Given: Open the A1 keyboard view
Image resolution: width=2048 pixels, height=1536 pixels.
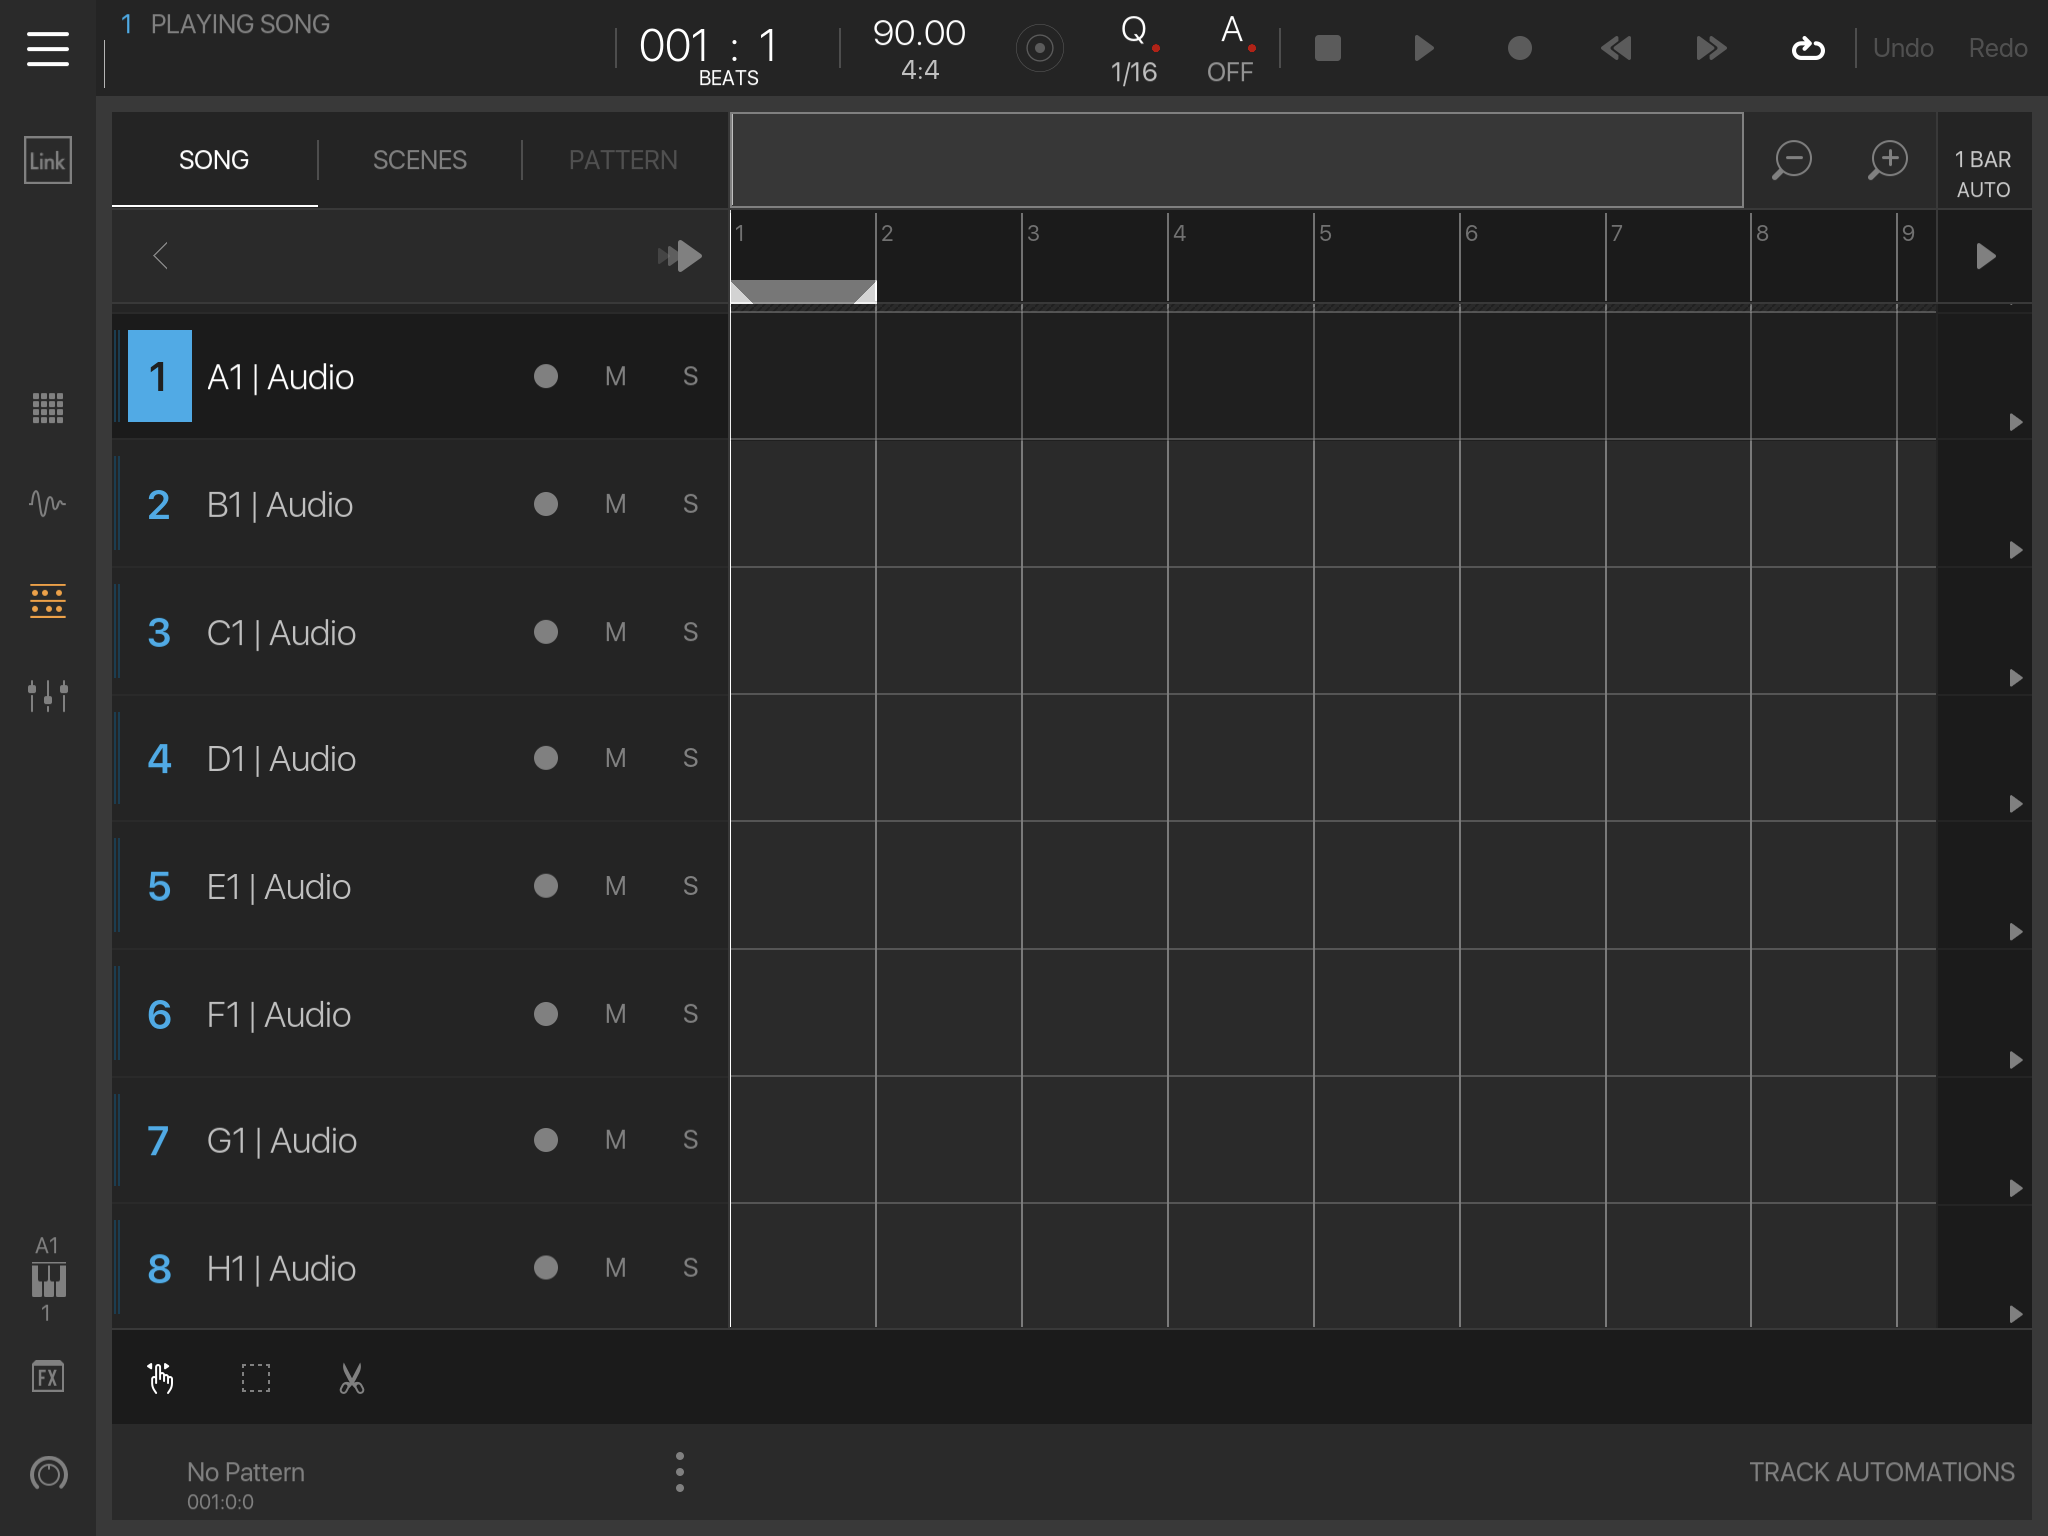Looking at the screenshot, I should tap(48, 1279).
